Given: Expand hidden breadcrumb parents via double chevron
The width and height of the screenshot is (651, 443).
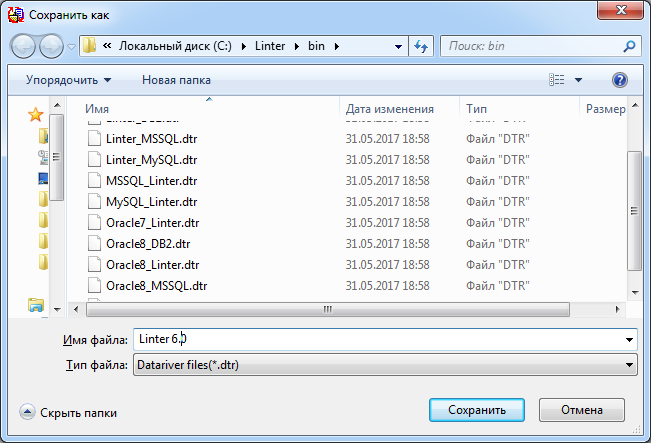Looking at the screenshot, I should tap(107, 46).
